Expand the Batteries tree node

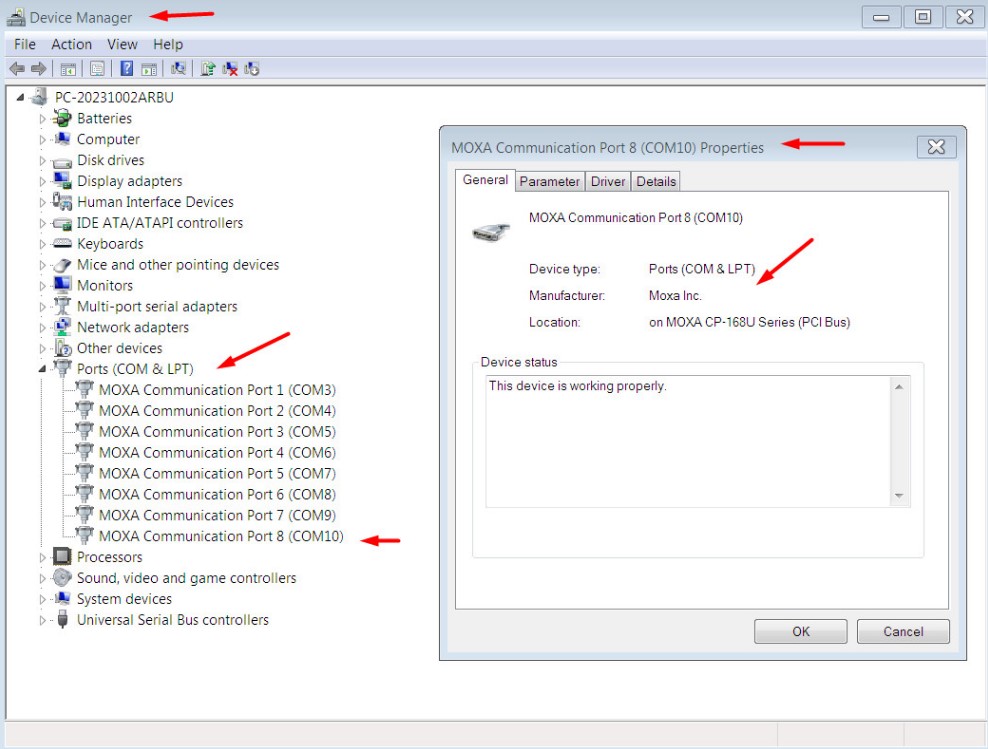(x=42, y=118)
